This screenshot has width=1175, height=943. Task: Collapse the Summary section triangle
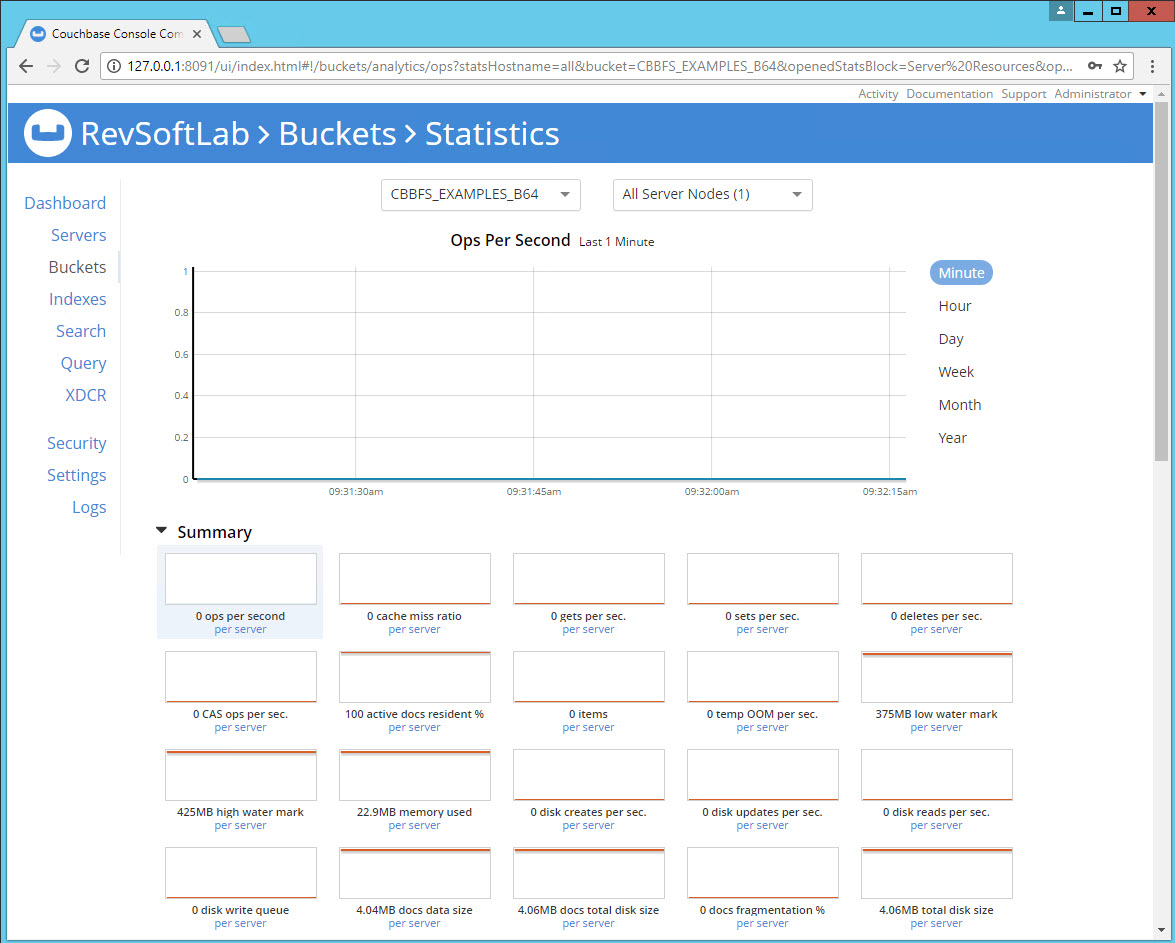[x=161, y=531]
